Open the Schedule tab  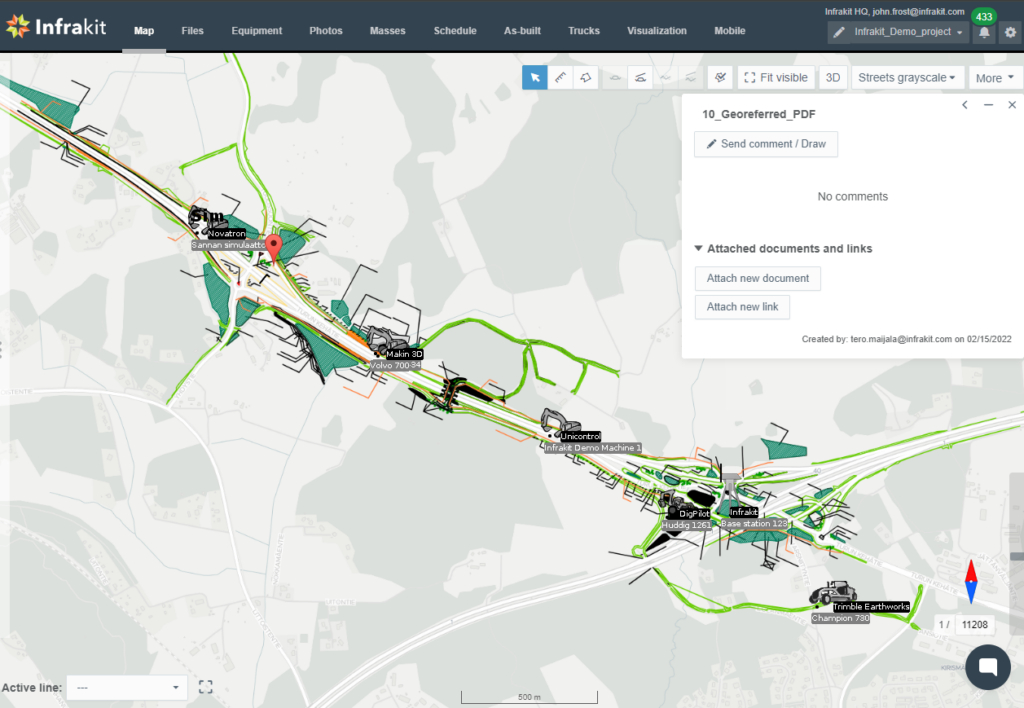(454, 31)
